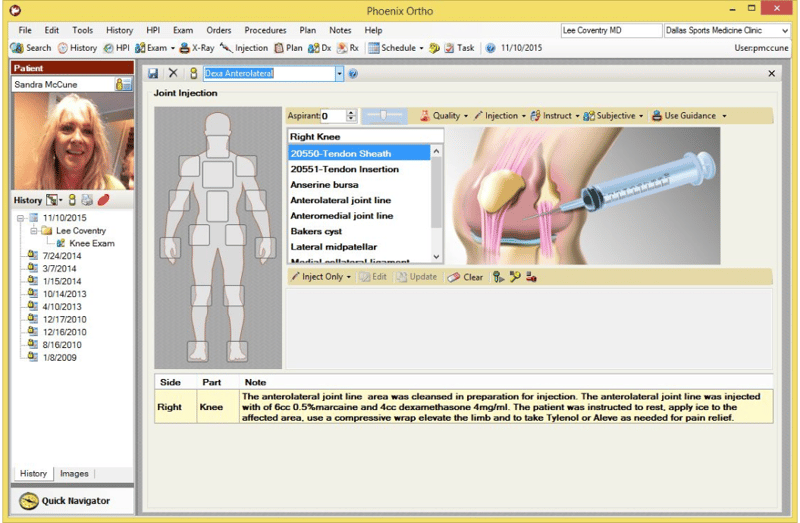Image resolution: width=800 pixels, height=523 pixels.
Task: Collapse the Lee Coventry folder node
Action: click(x=33, y=231)
